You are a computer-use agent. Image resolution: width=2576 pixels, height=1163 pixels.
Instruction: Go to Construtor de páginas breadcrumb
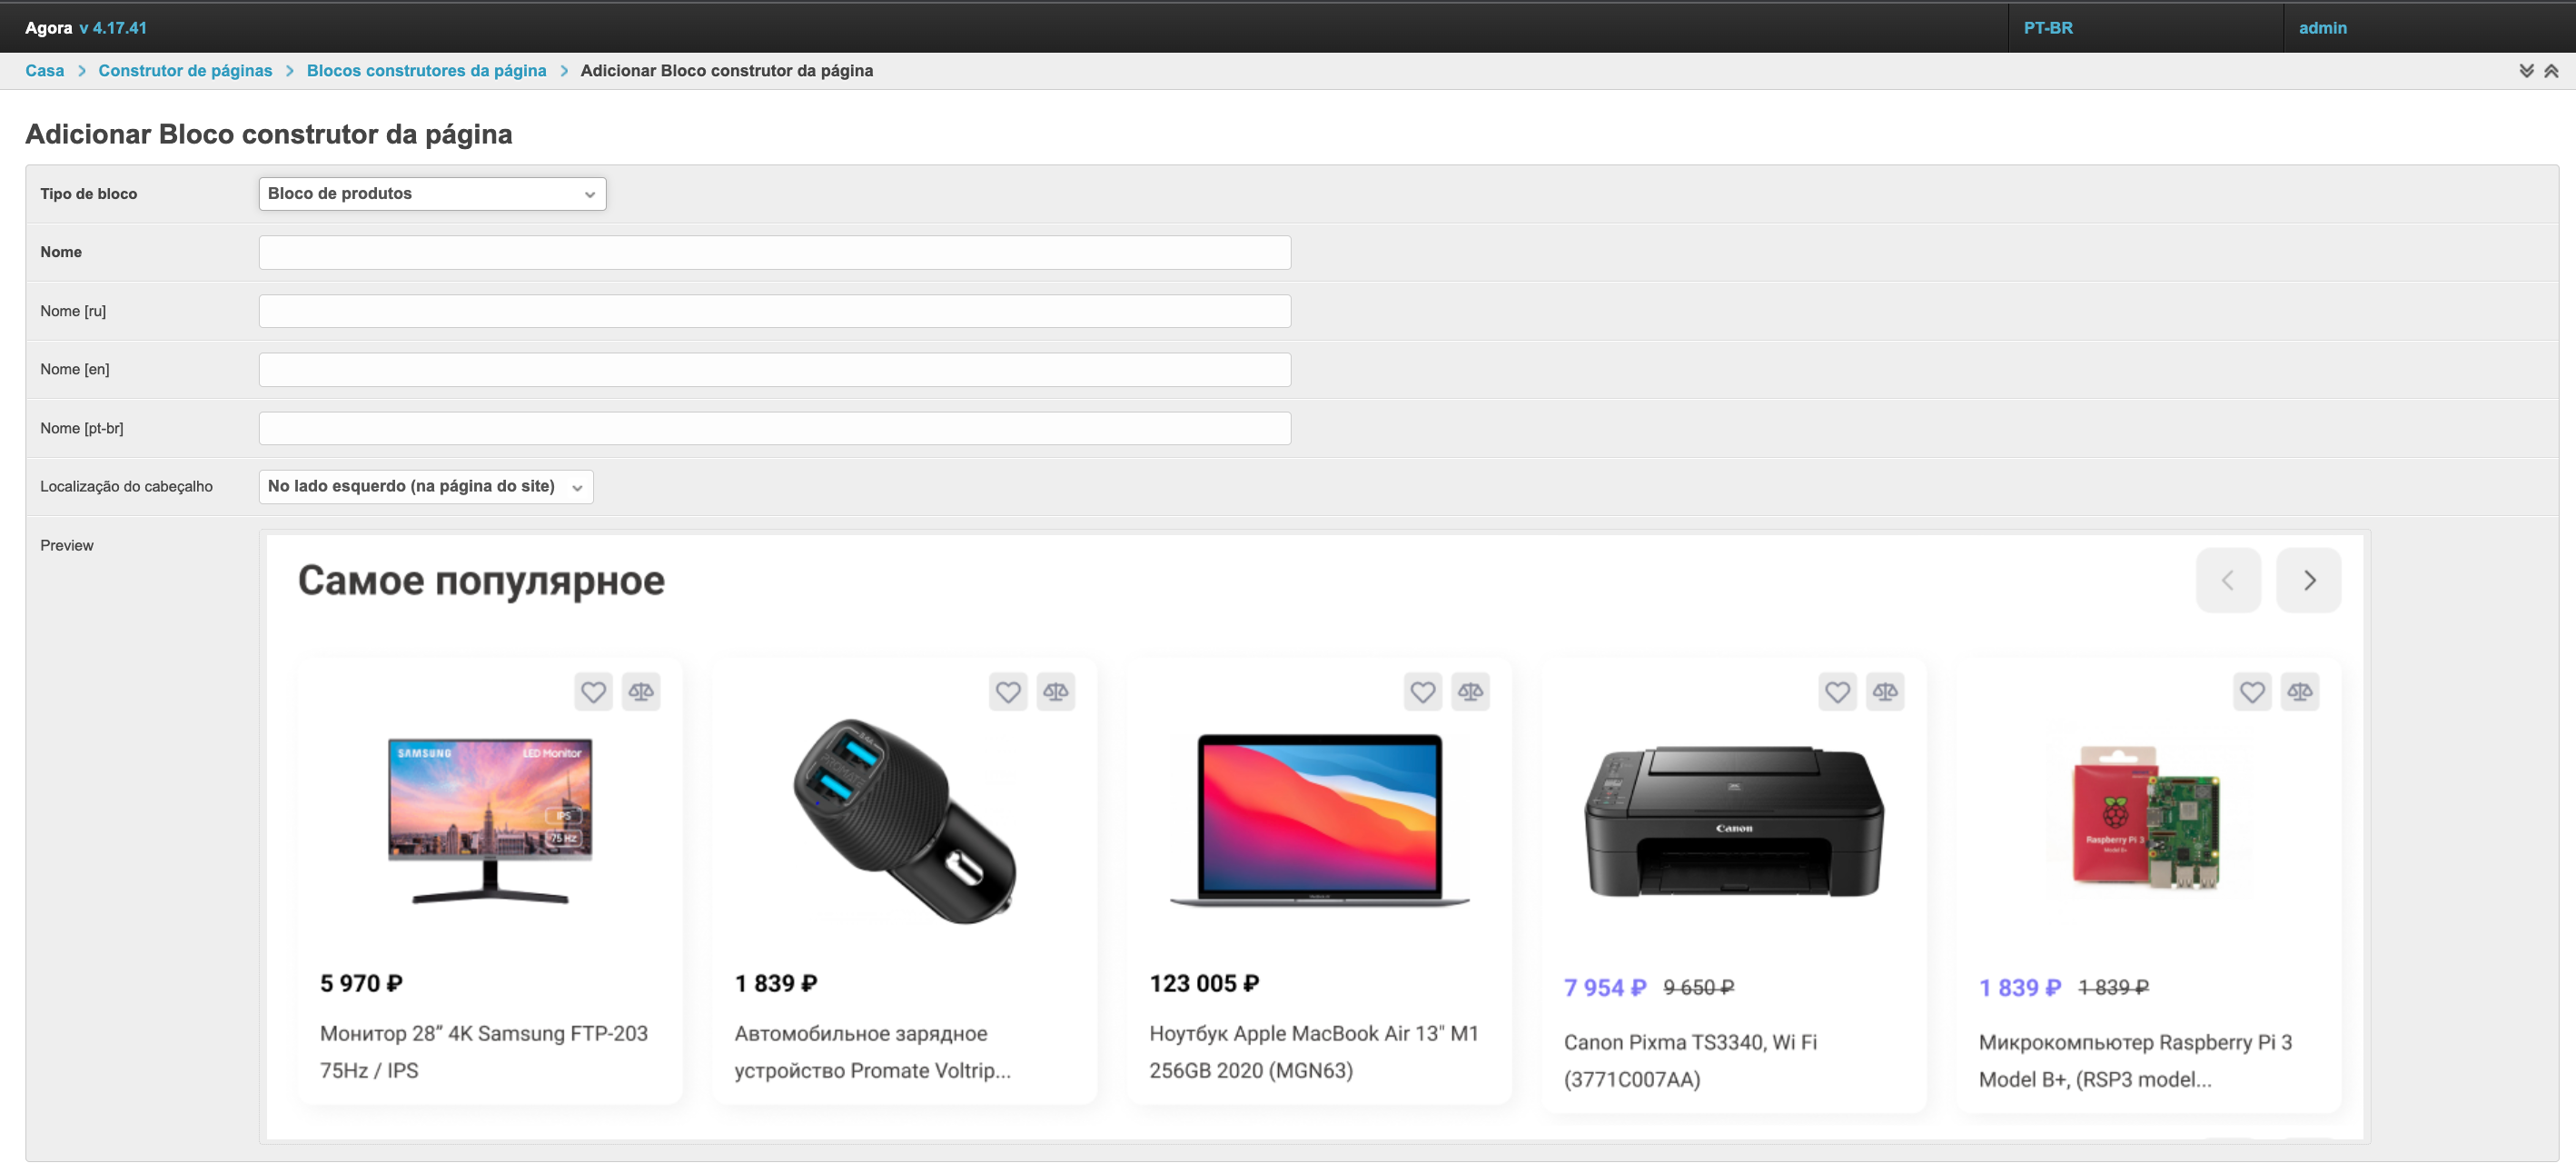185,71
